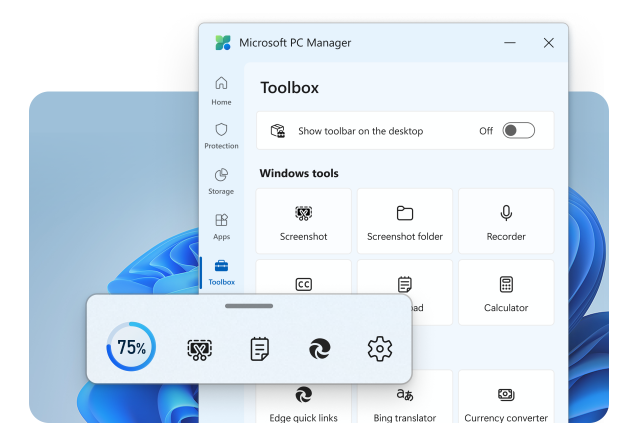
Task: Start the Recorder tool
Action: 506,221
